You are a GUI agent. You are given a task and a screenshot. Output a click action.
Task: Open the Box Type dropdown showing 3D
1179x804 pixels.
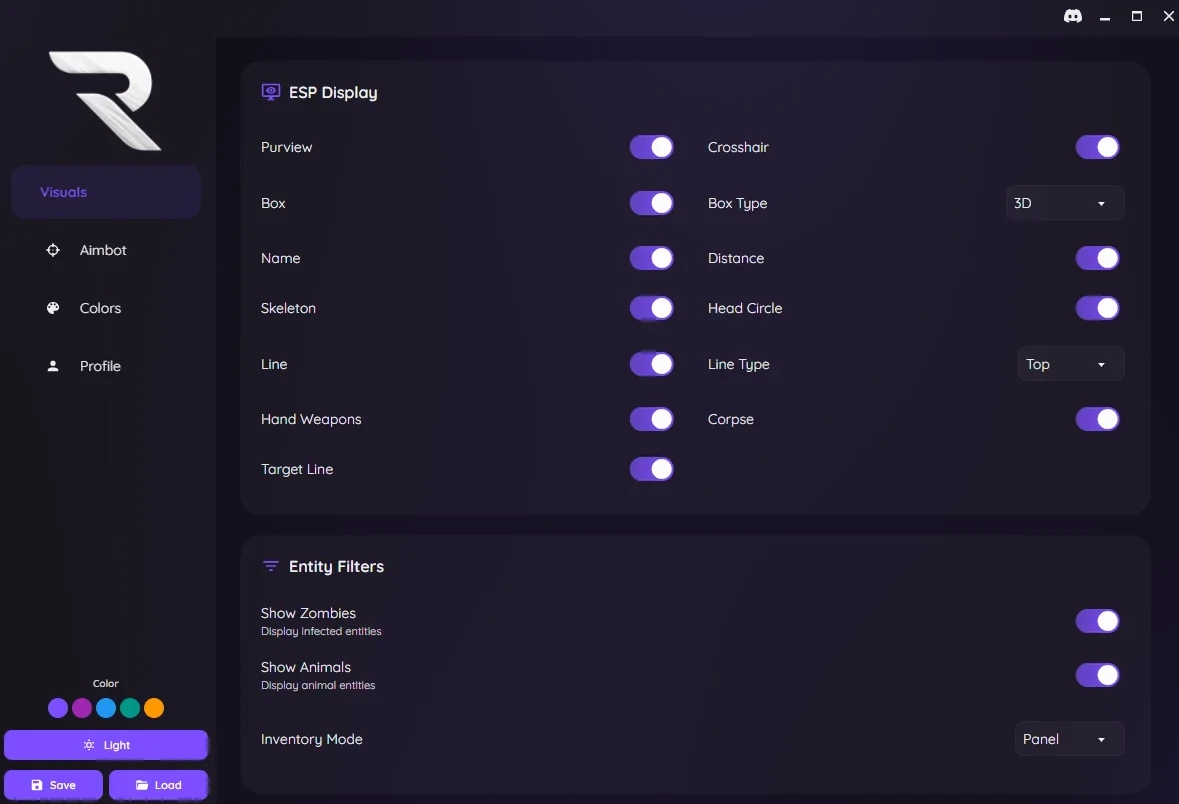pos(1065,203)
